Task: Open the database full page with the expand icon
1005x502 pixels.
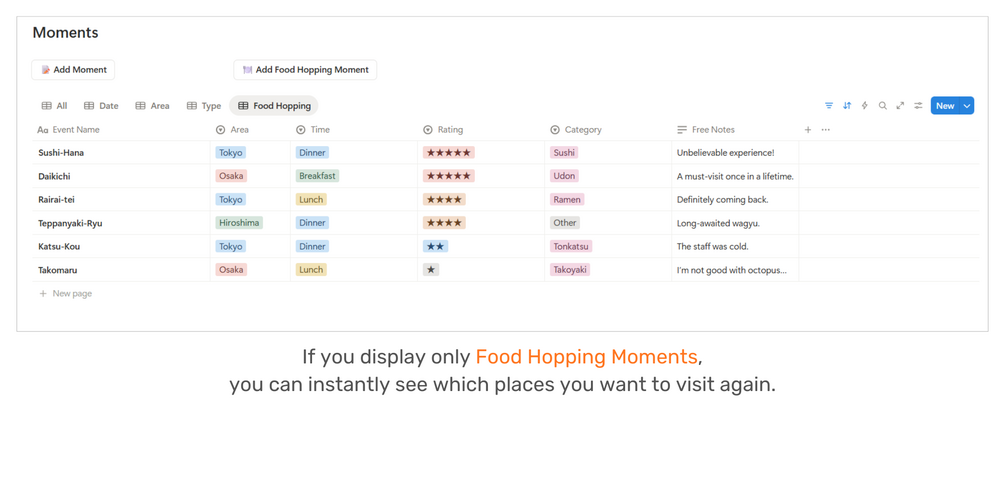Action: 900,106
